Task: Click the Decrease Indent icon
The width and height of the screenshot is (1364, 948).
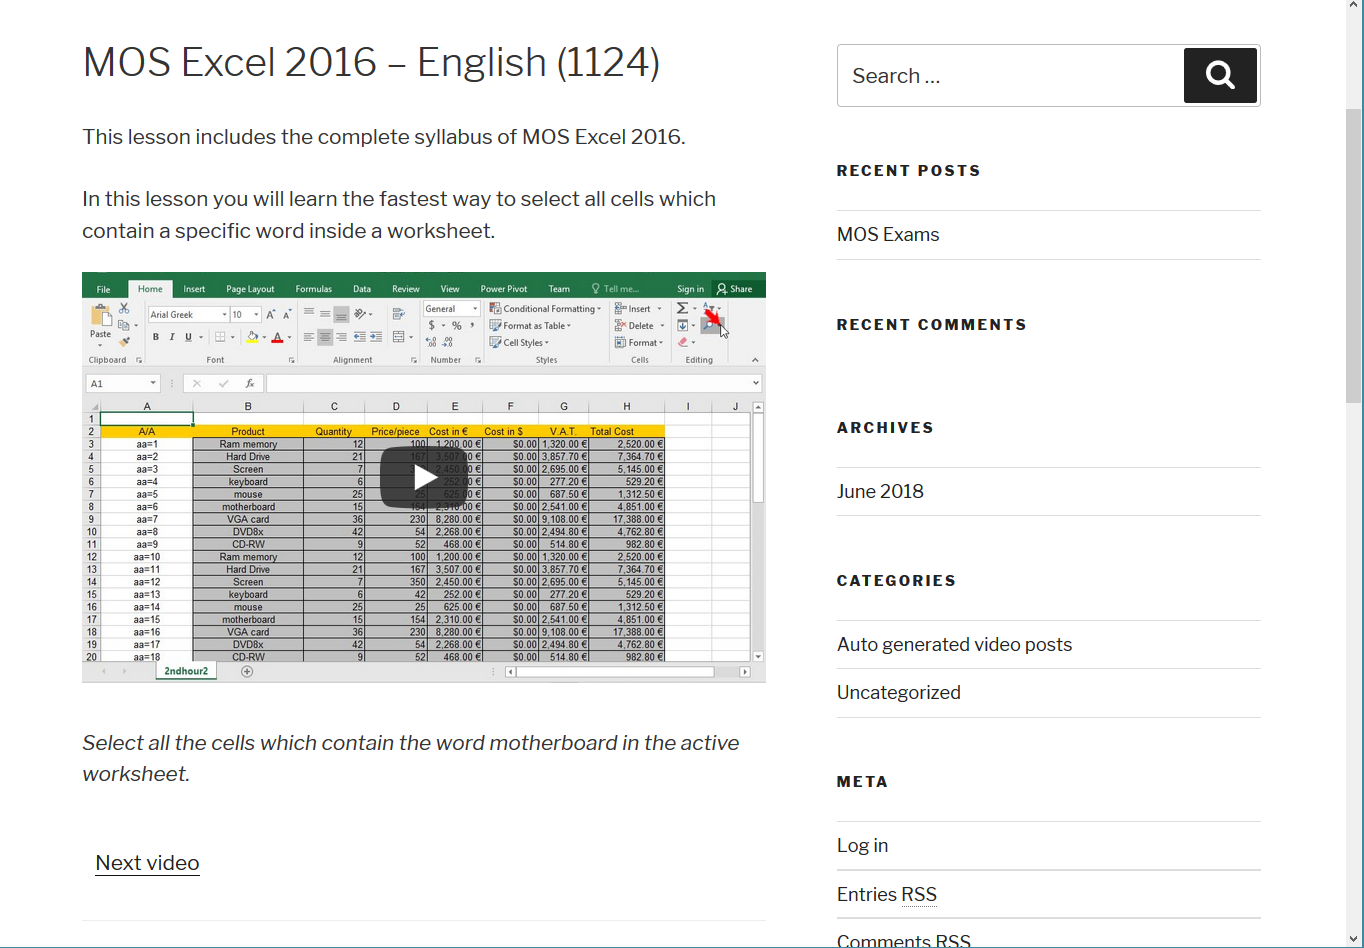Action: [359, 337]
